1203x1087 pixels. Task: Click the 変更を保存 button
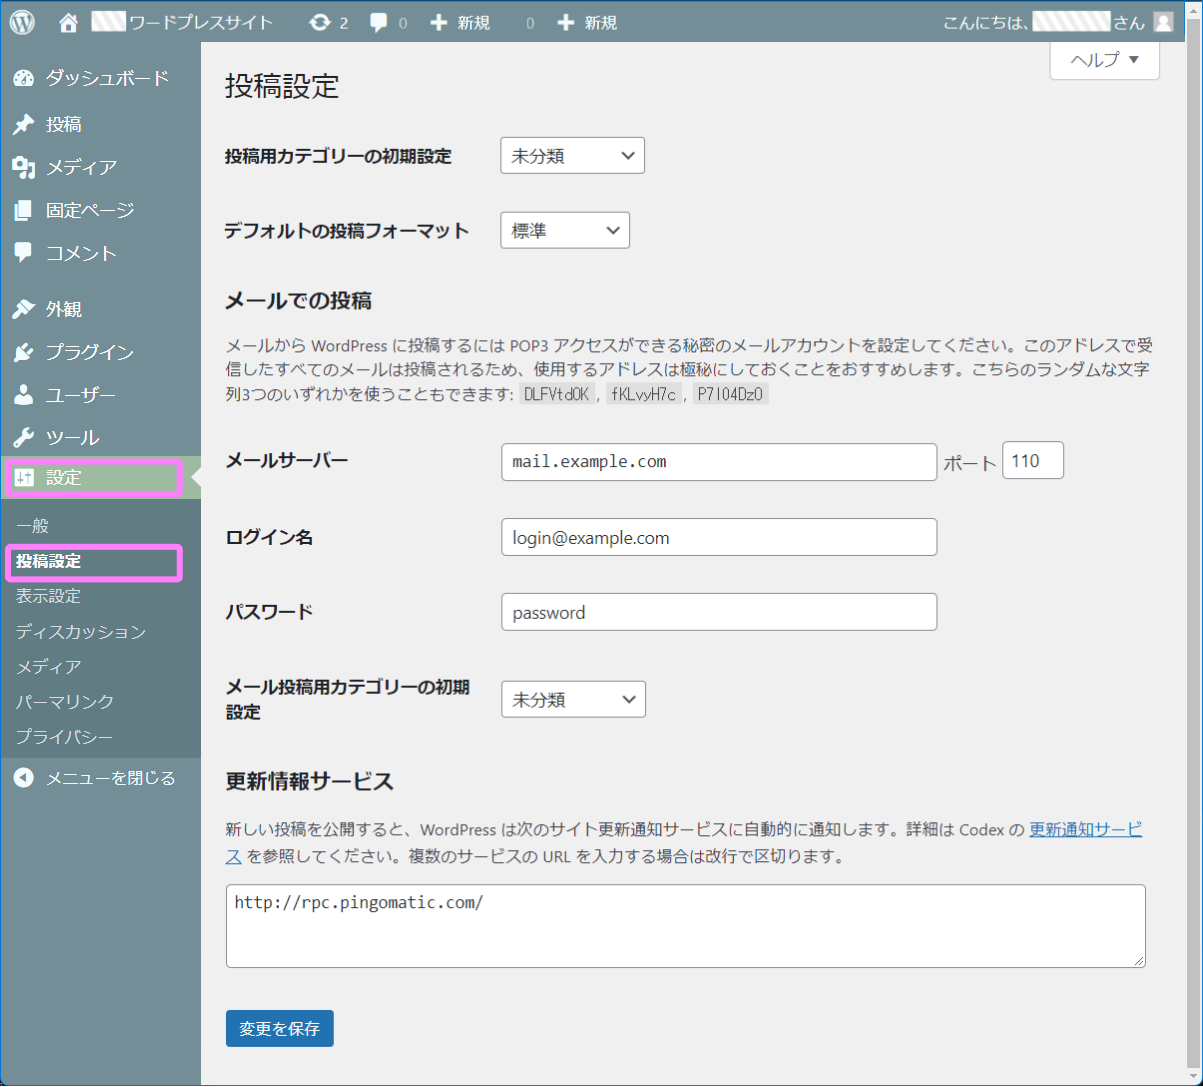click(x=279, y=1028)
